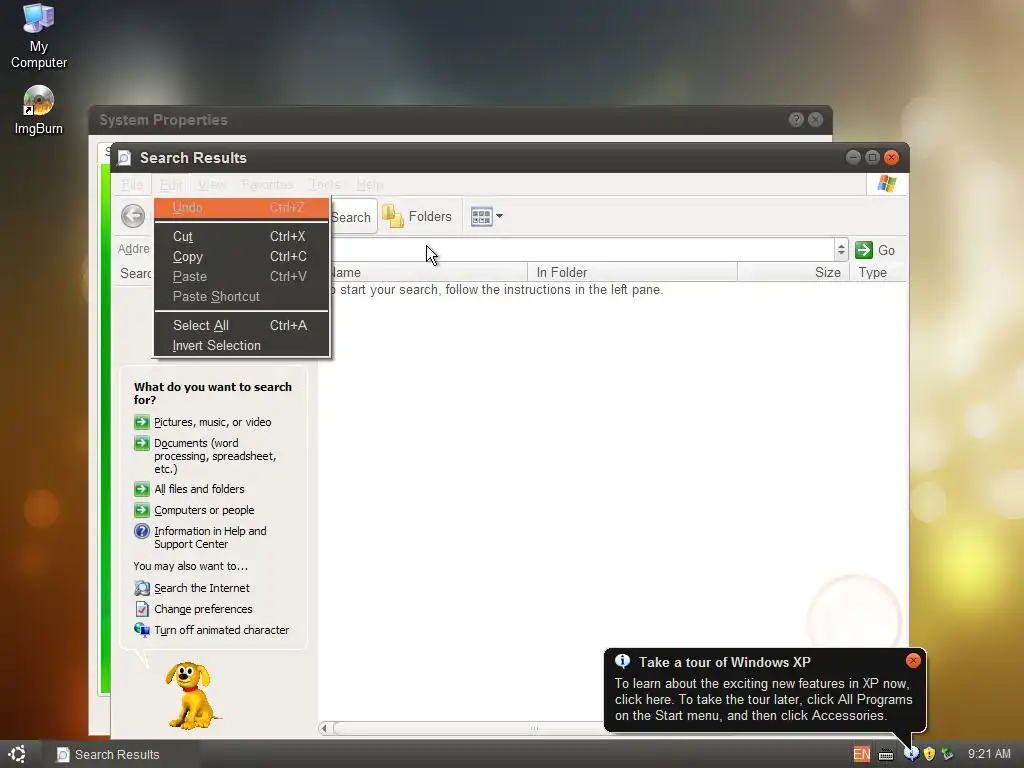The image size is (1024, 768).
Task: Close the Windows XP tour balloon
Action: pos(913,660)
